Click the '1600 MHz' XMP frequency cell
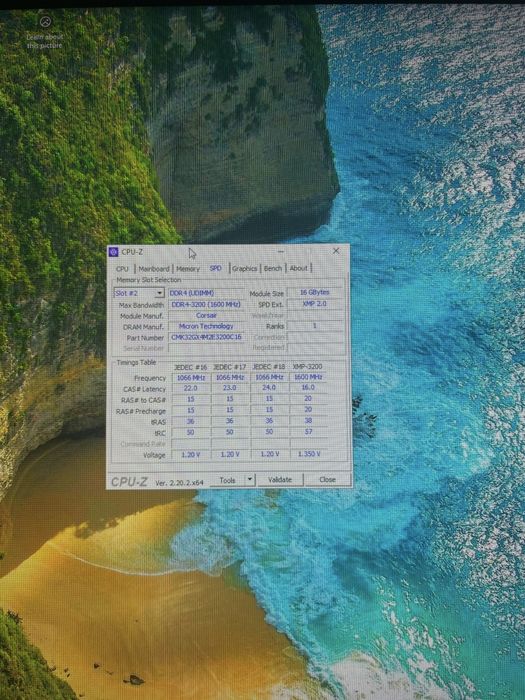This screenshot has width=525, height=700. pos(308,377)
